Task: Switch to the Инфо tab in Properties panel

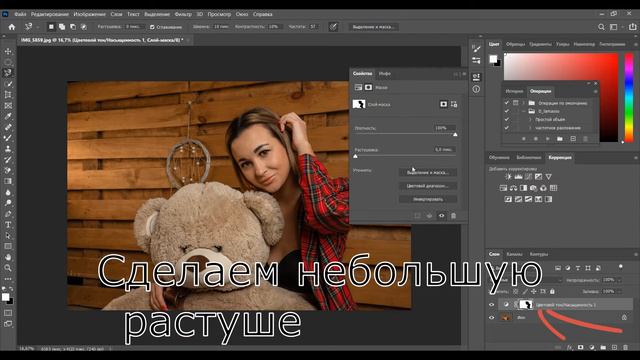Action: click(x=385, y=73)
